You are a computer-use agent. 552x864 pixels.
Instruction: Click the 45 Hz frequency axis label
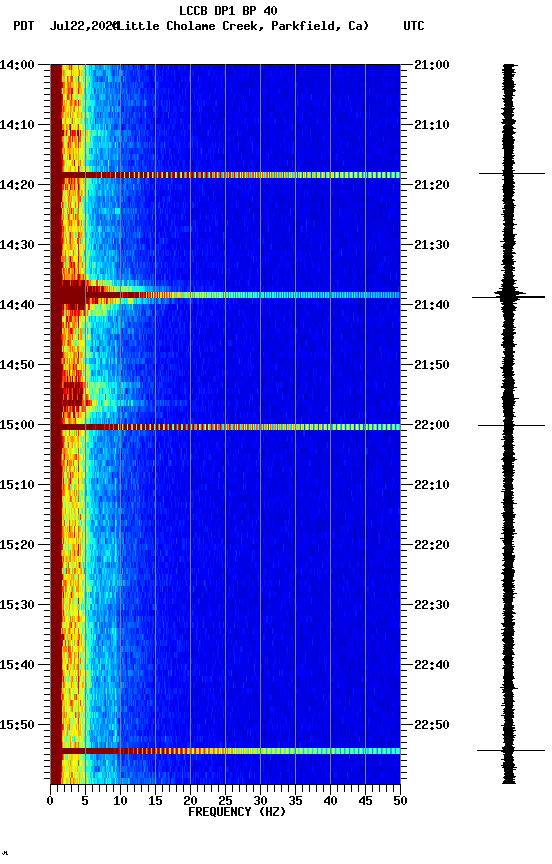(x=365, y=801)
